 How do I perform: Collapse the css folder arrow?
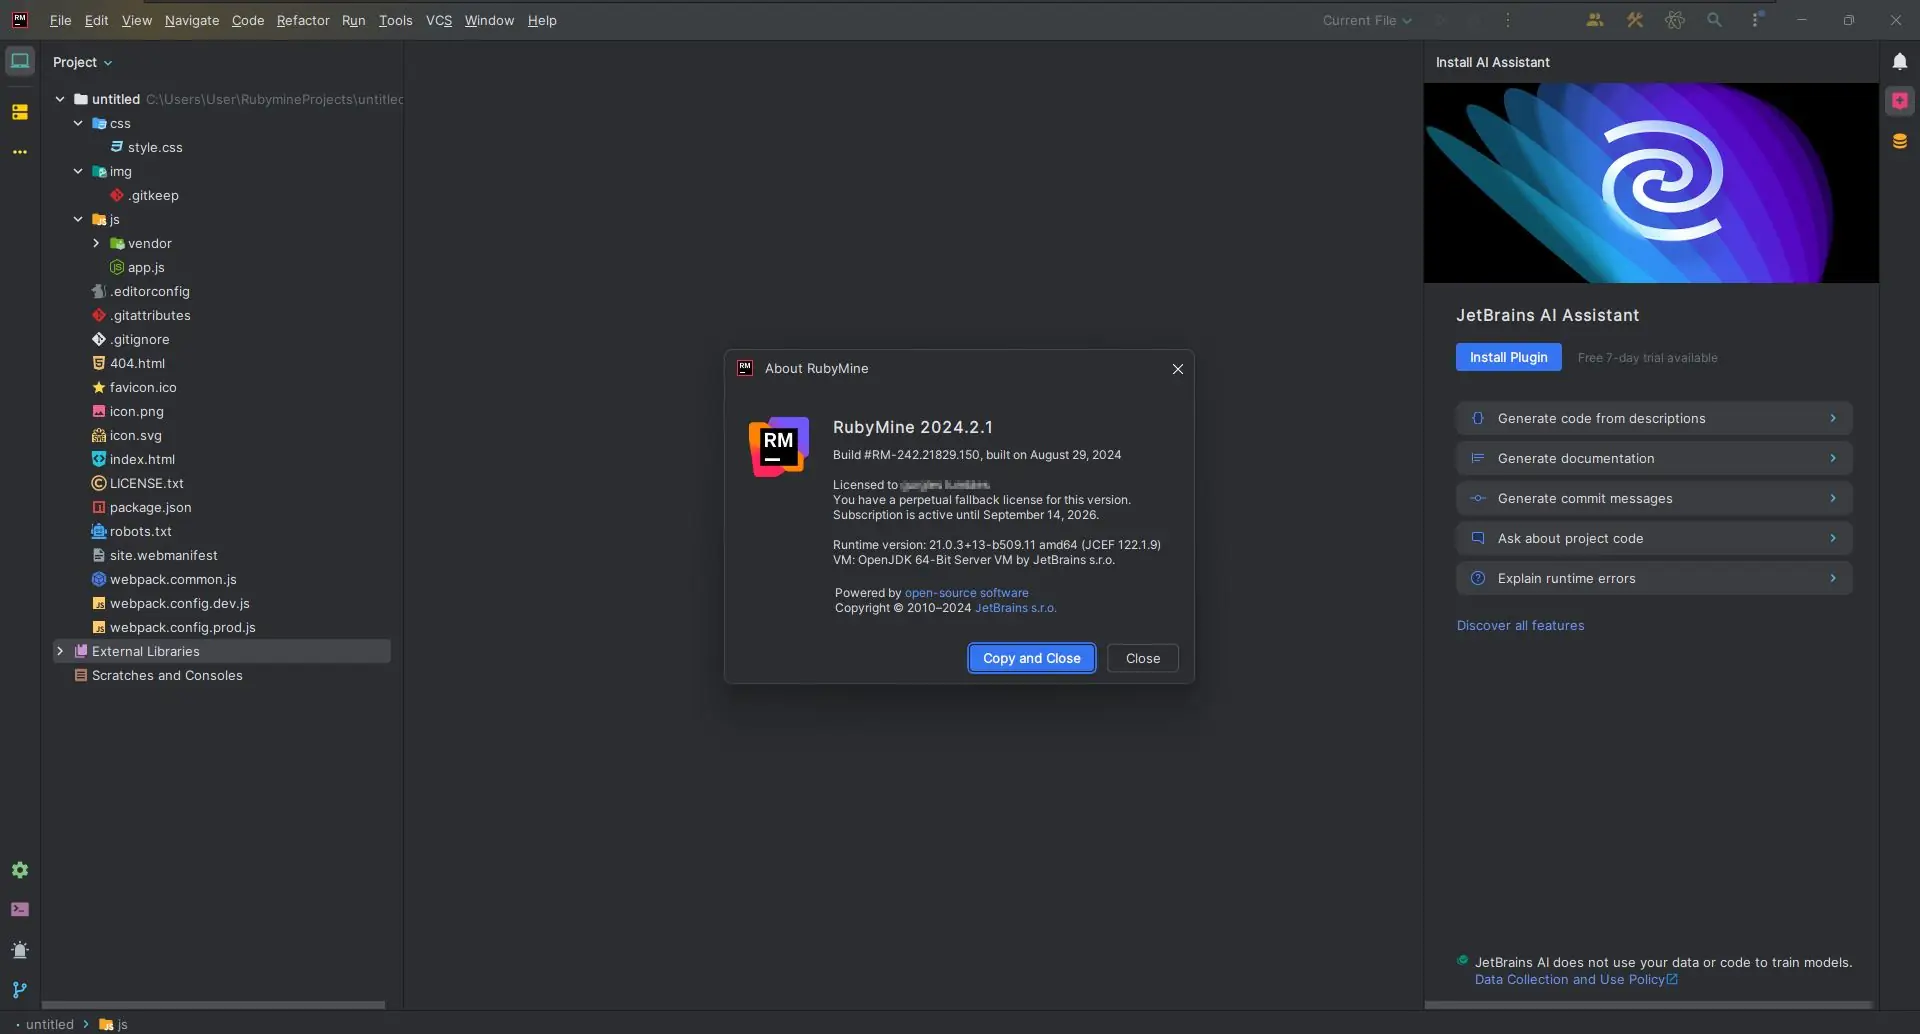(78, 123)
